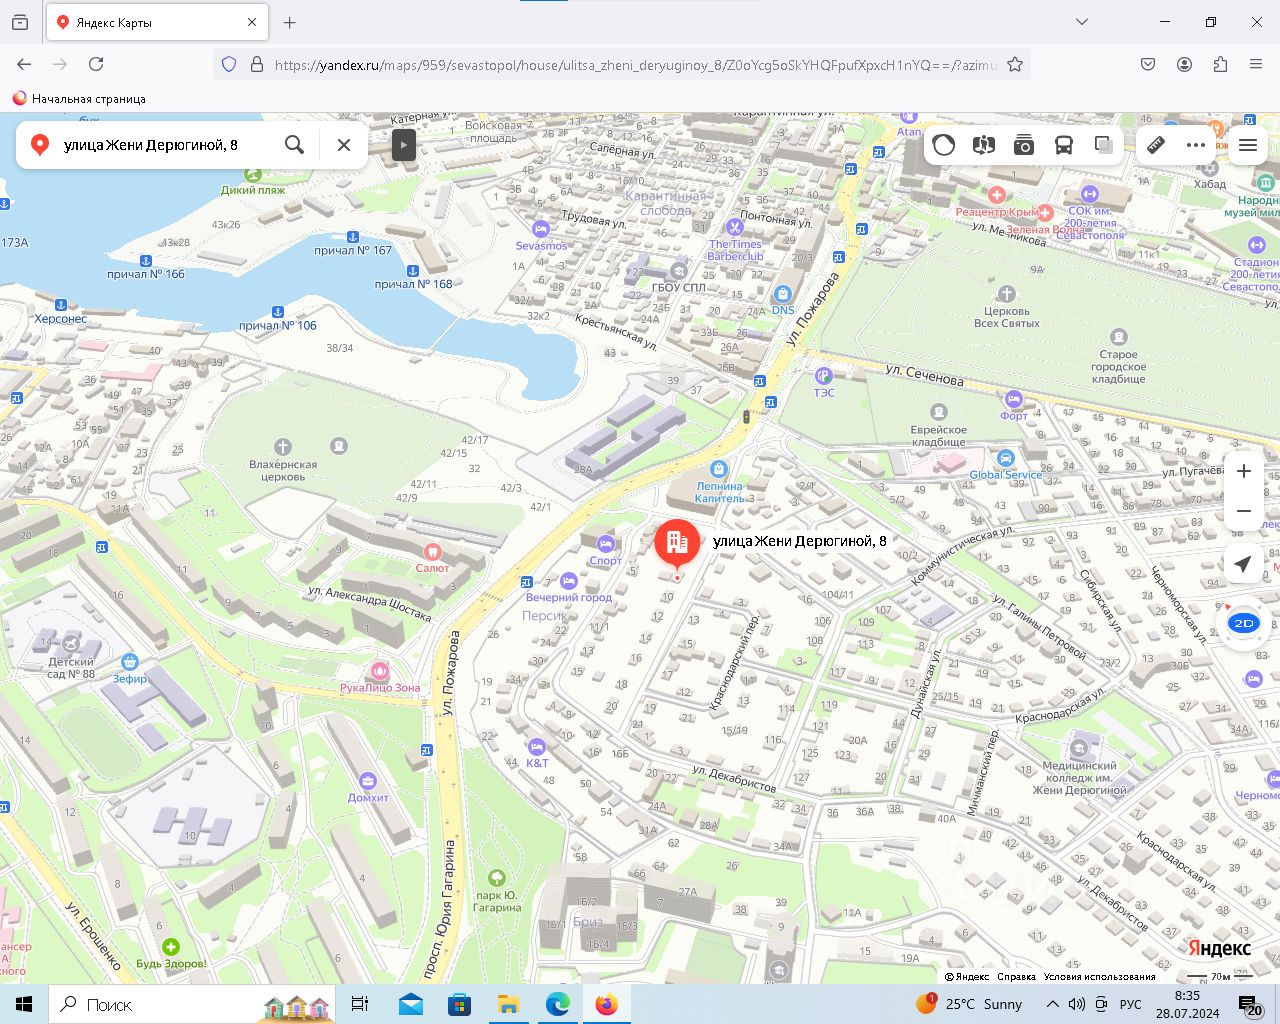Go back to the previous page

(x=24, y=64)
